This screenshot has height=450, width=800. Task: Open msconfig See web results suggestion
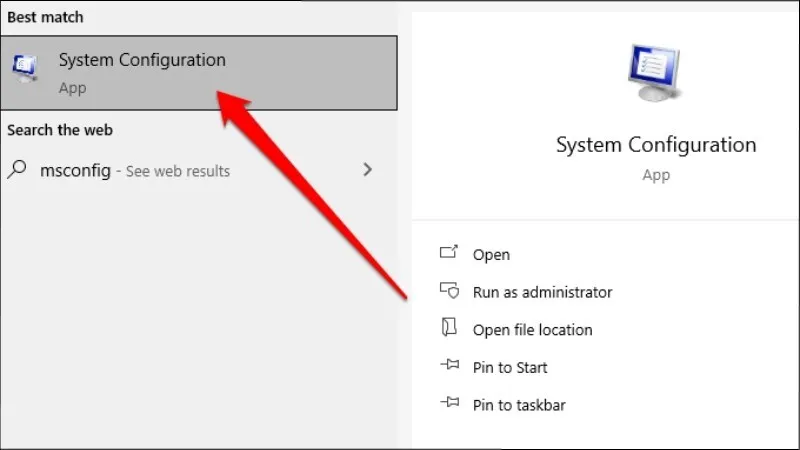(135, 171)
